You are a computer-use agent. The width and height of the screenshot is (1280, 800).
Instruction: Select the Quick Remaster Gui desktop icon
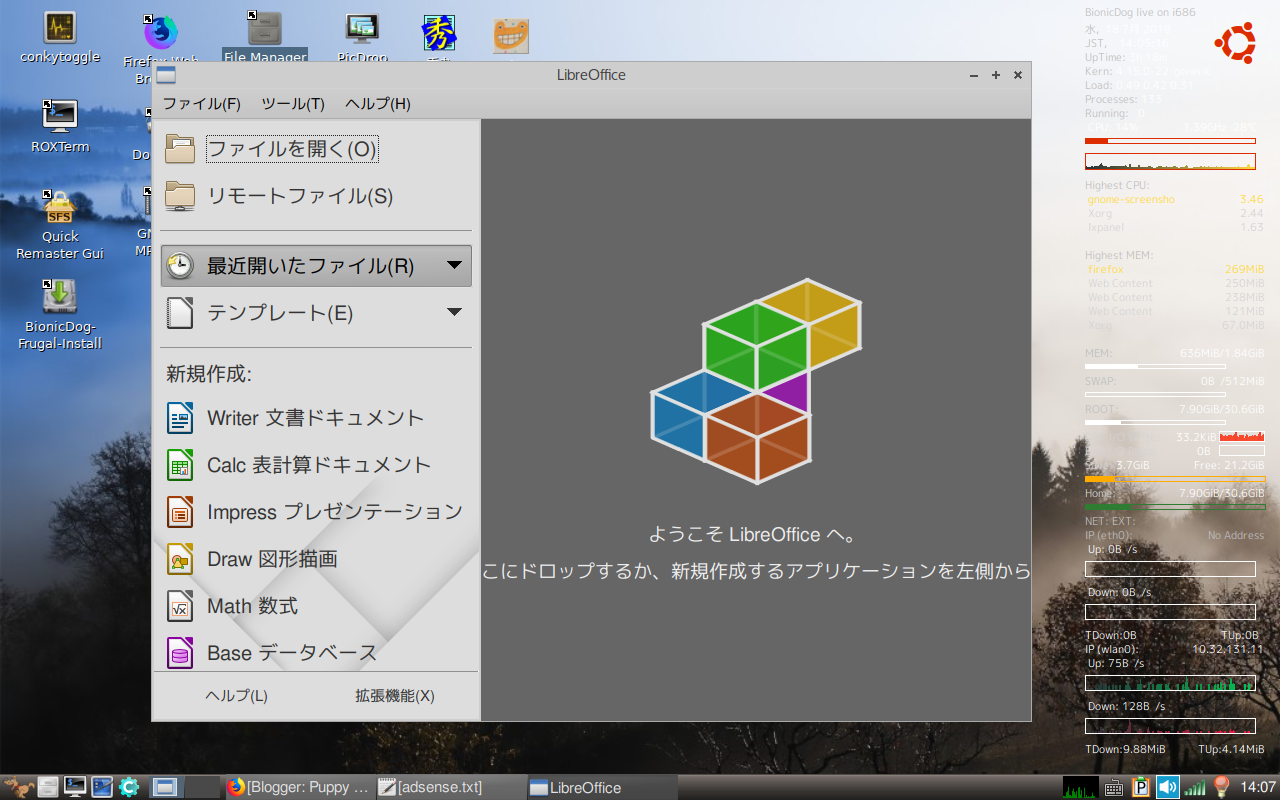pos(60,224)
